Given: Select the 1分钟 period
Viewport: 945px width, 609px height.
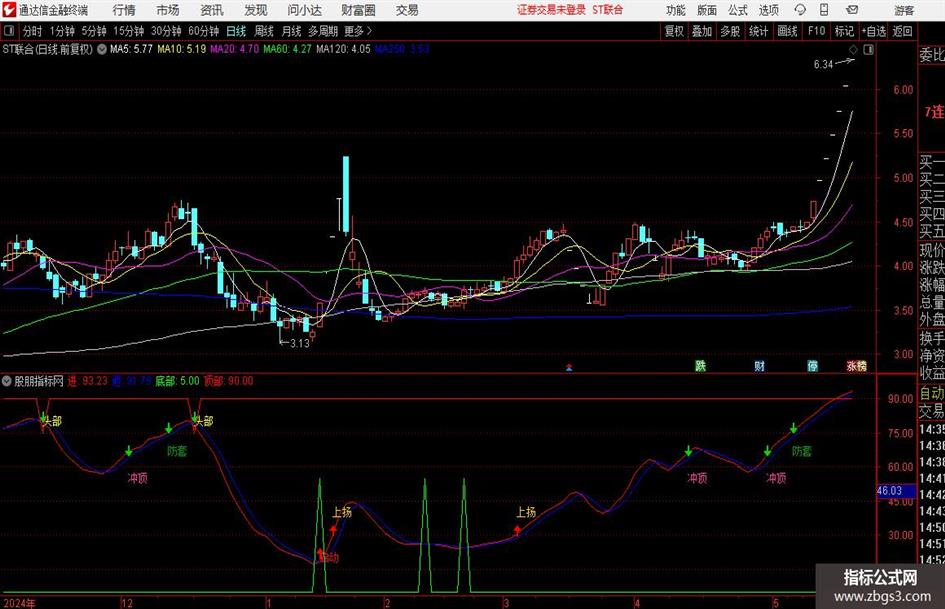Looking at the screenshot, I should coord(61,31).
